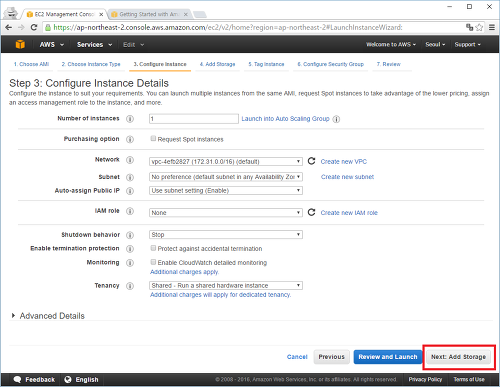The height and width of the screenshot is (387, 500).
Task: Close the Getting Started tab
Action: tap(186, 14)
